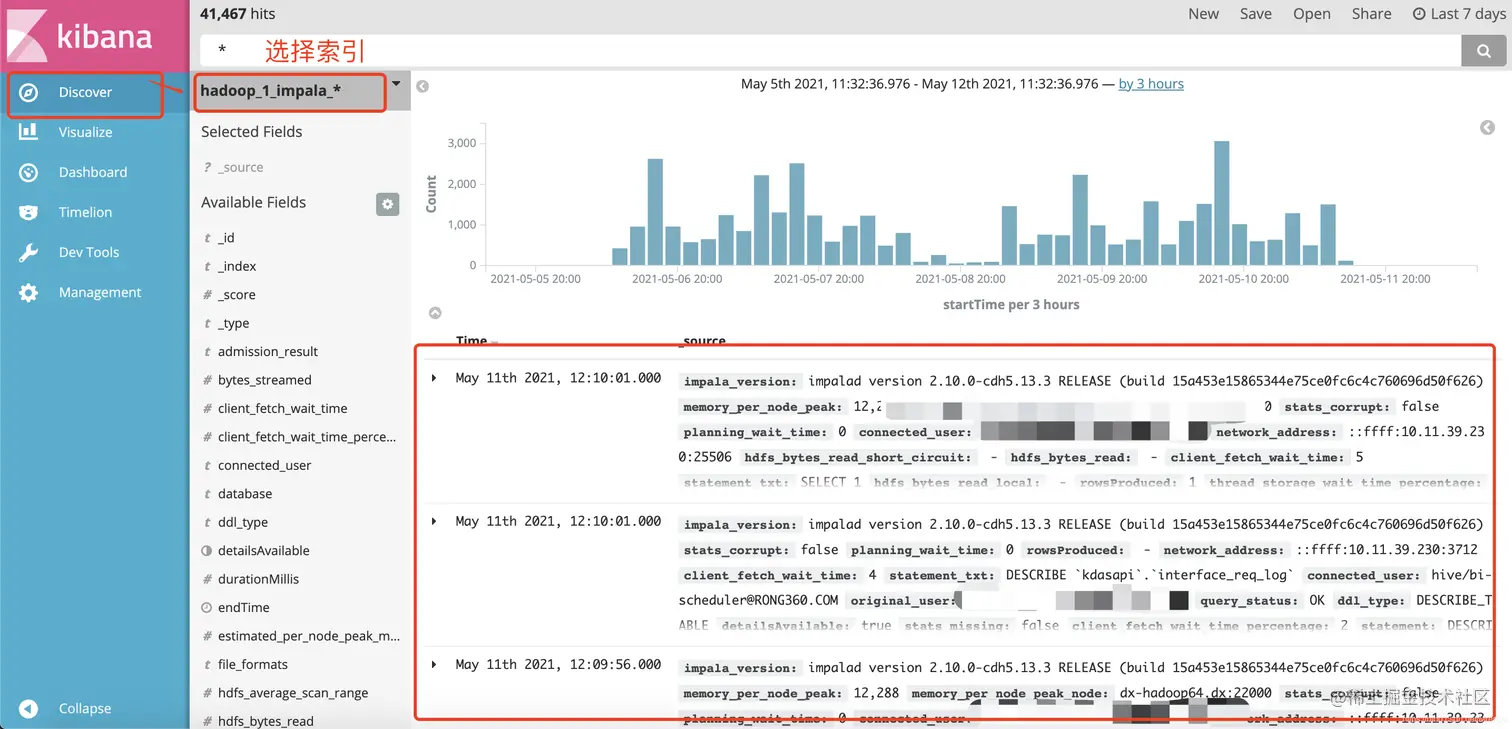
Task: Toggle the chart legend arrow
Action: (x=1487, y=127)
